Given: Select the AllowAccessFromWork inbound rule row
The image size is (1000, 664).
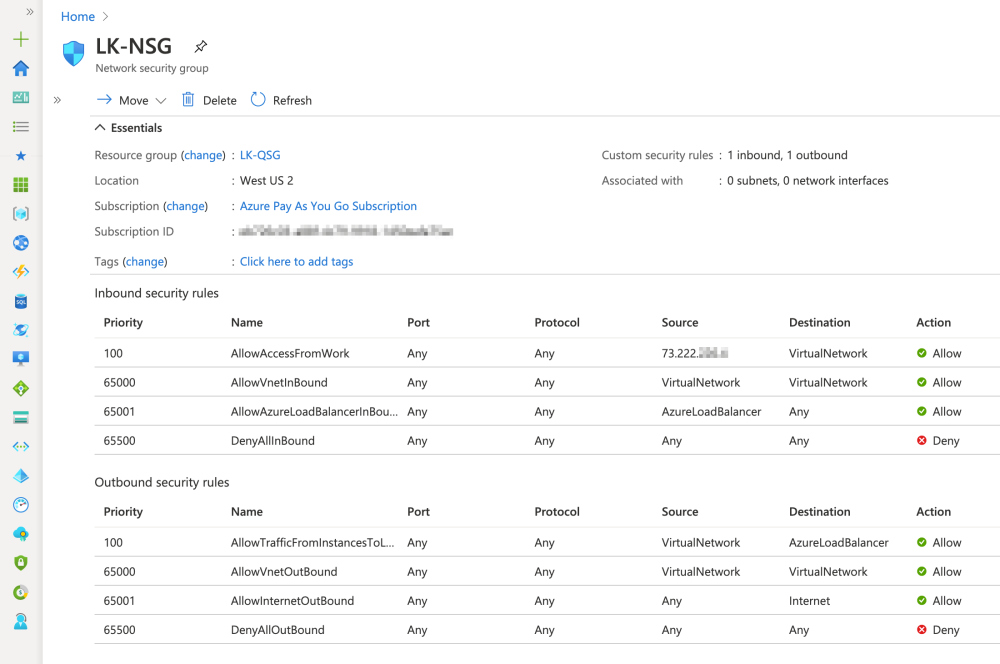Looking at the screenshot, I should 290,353.
